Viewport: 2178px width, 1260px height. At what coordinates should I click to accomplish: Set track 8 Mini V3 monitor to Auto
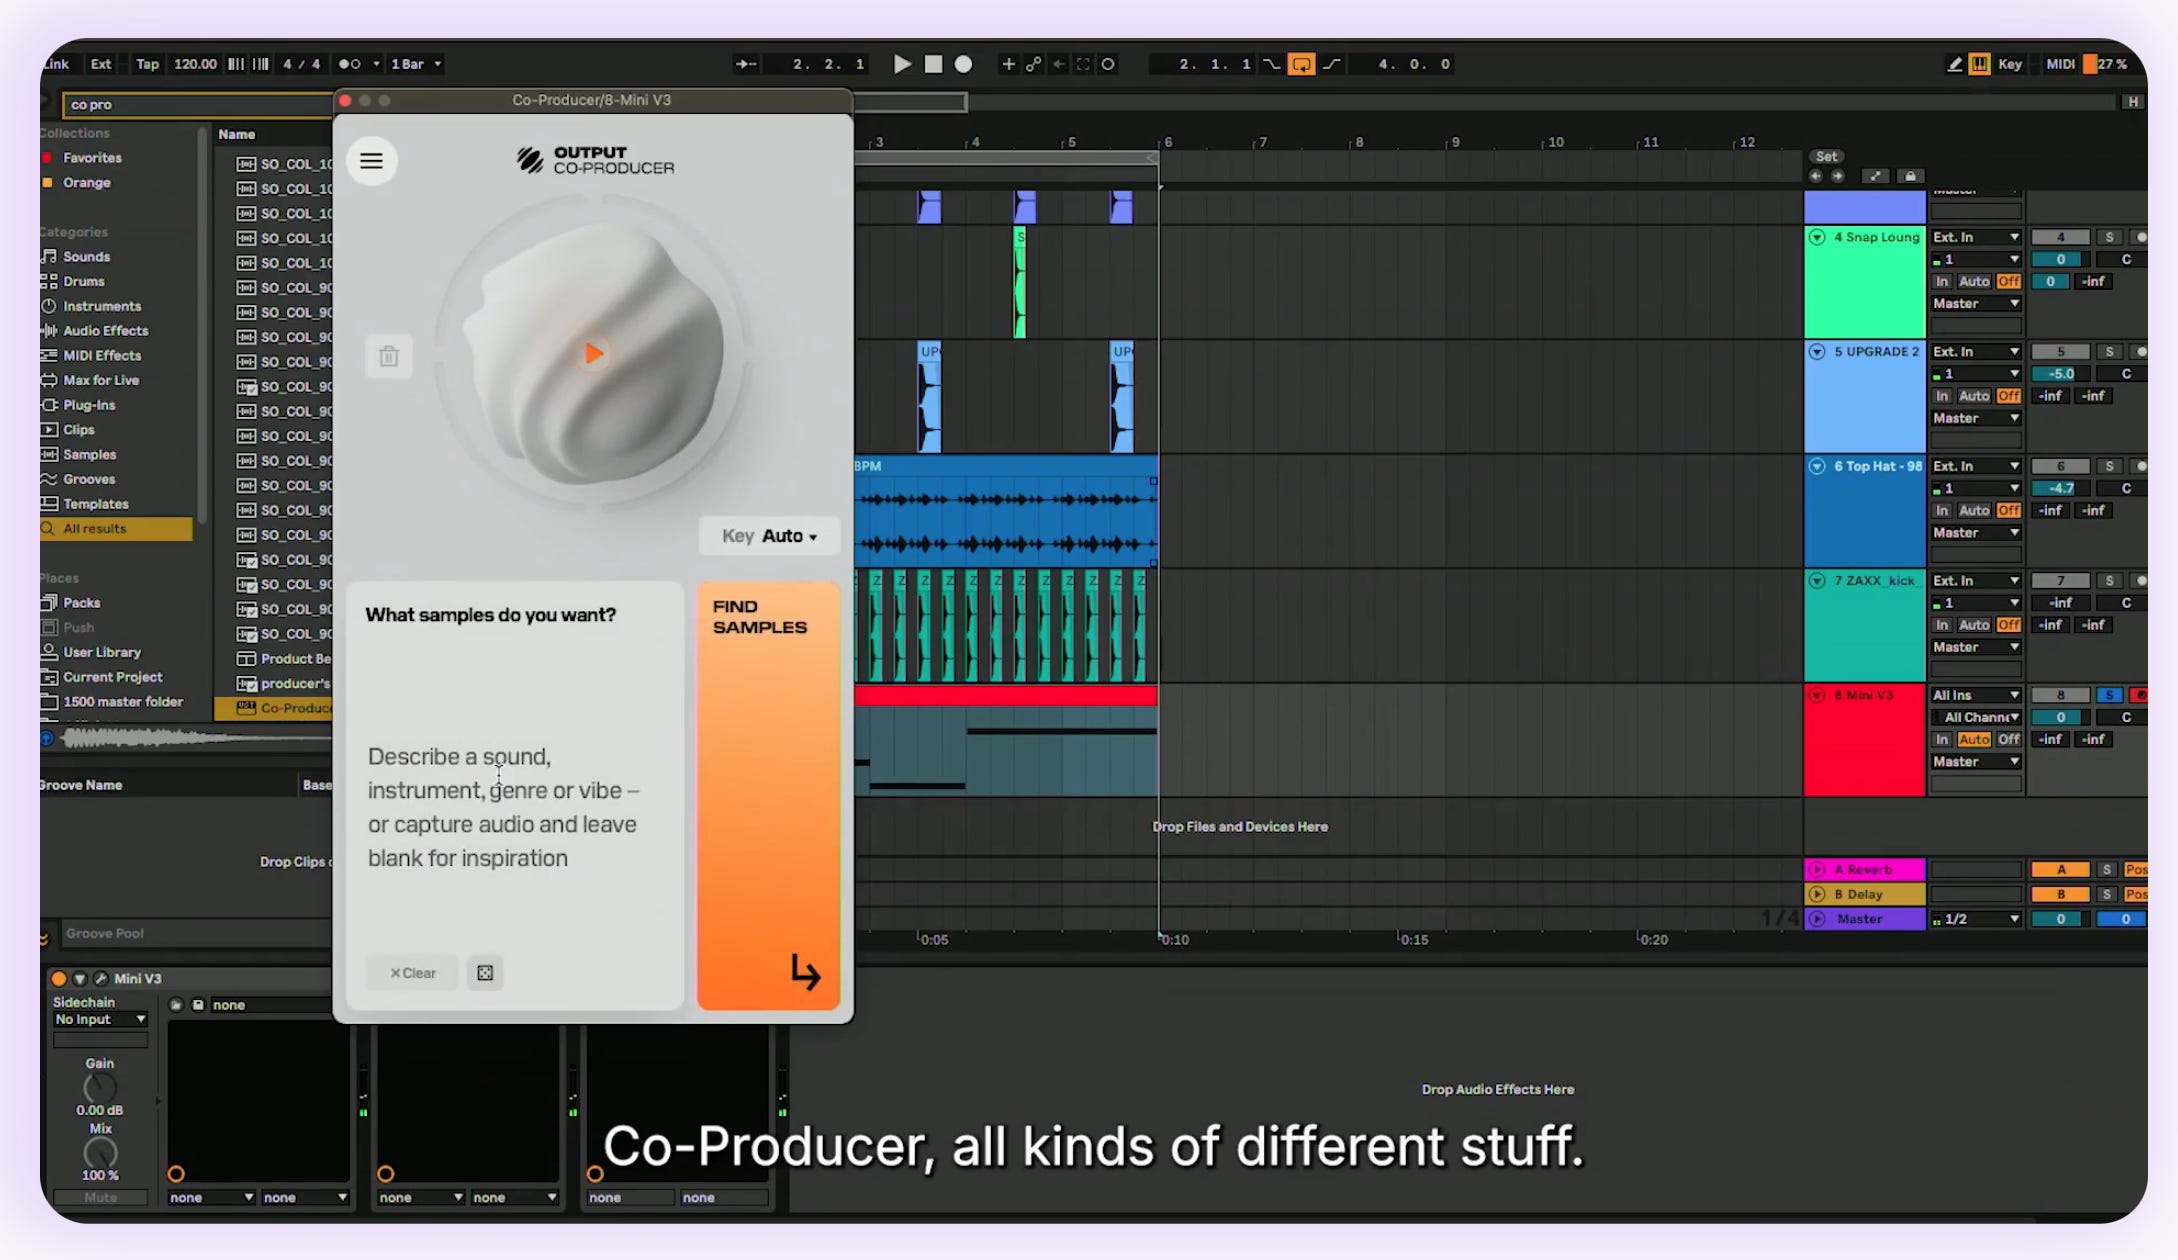point(1973,740)
